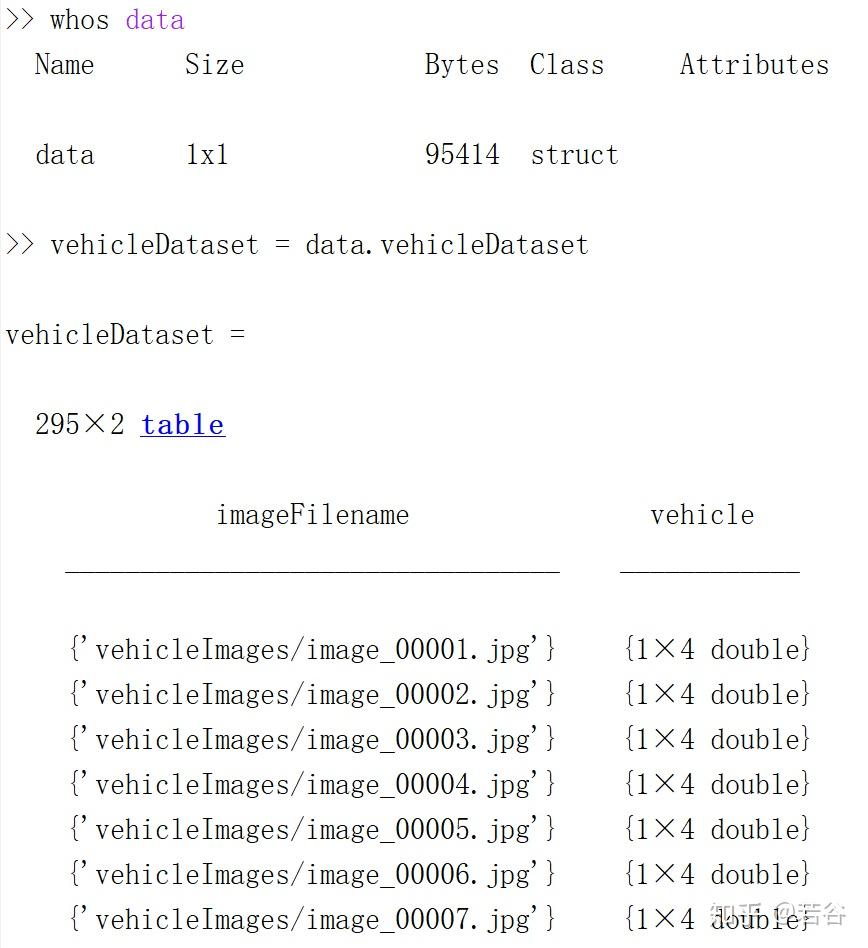The height and width of the screenshot is (948, 868).
Task: Select the Size column header
Action: [215, 64]
